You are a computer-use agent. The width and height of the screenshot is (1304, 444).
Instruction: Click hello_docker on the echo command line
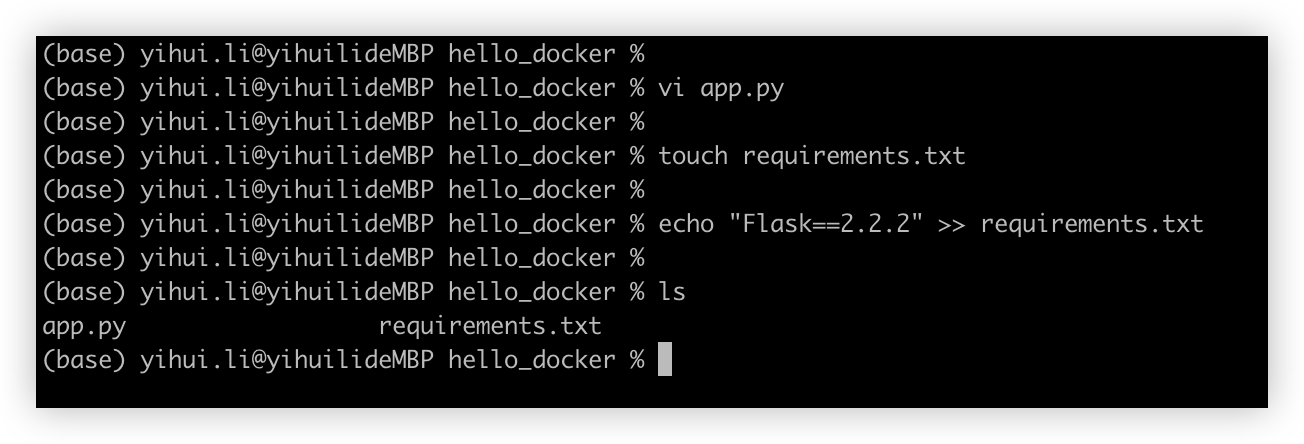(531, 224)
